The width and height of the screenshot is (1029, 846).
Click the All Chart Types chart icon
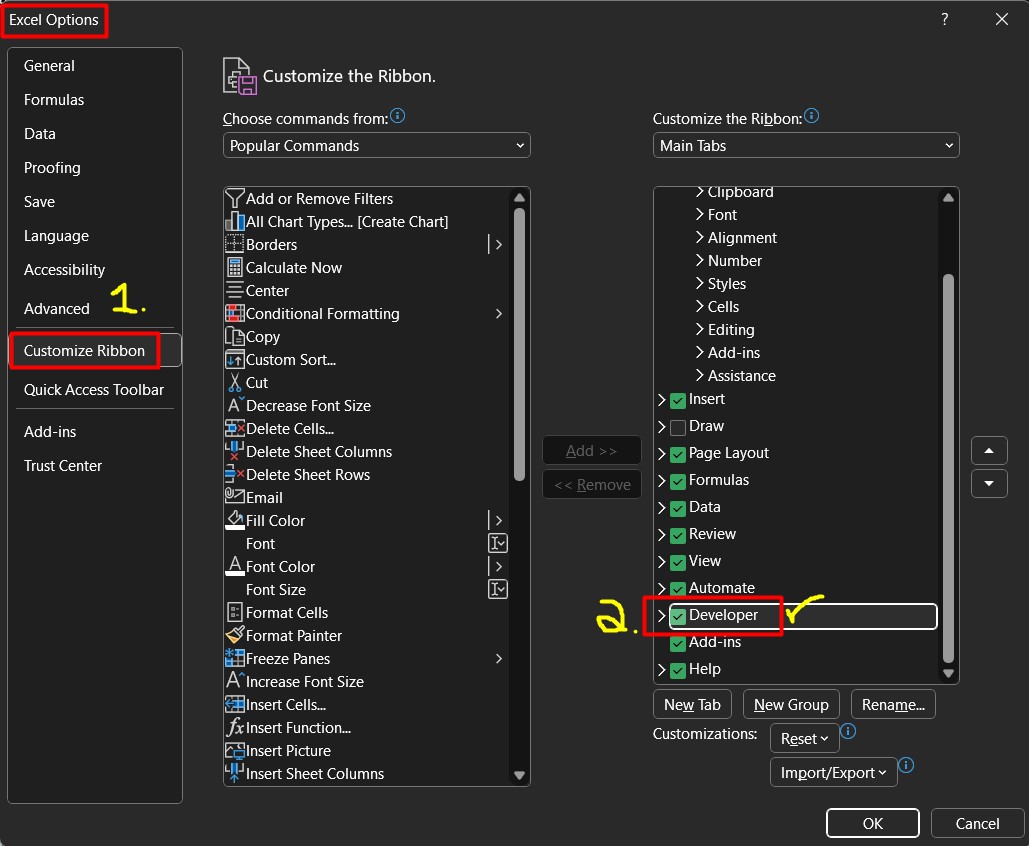234,221
